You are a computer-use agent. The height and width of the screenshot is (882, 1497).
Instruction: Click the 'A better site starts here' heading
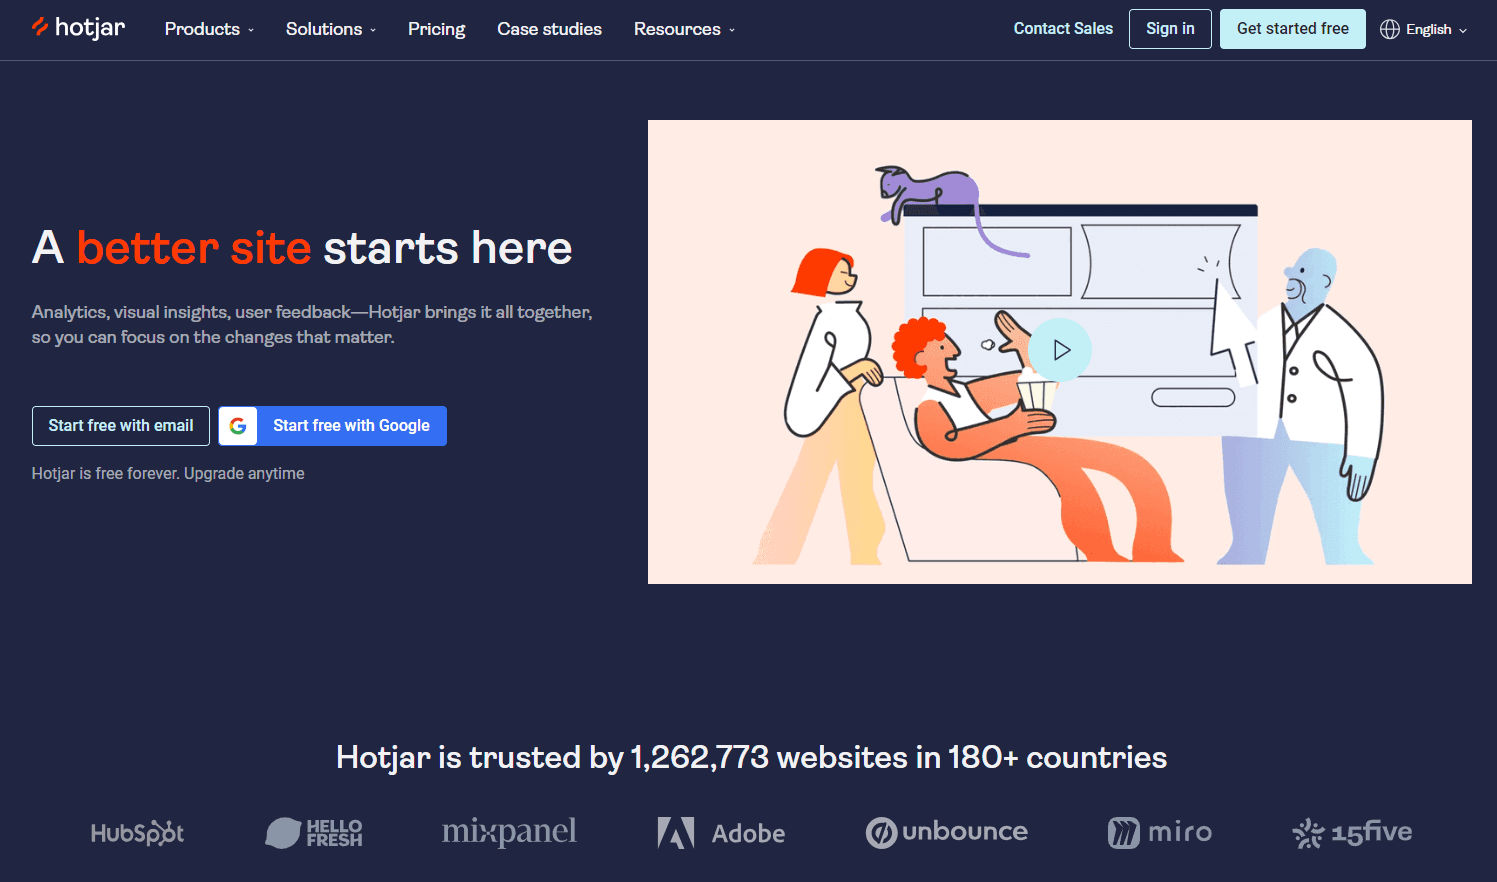point(302,248)
